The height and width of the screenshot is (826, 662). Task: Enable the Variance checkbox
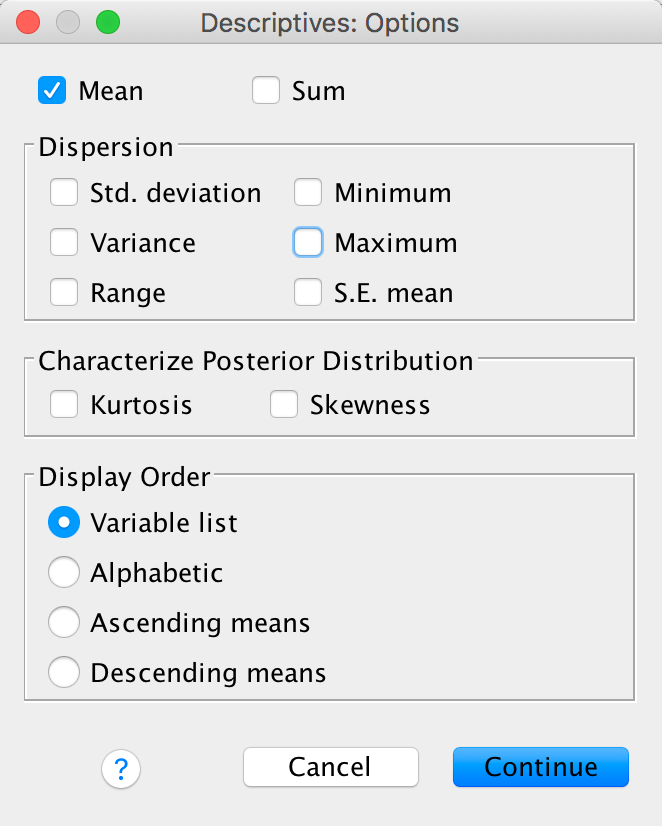pyautogui.click(x=64, y=243)
